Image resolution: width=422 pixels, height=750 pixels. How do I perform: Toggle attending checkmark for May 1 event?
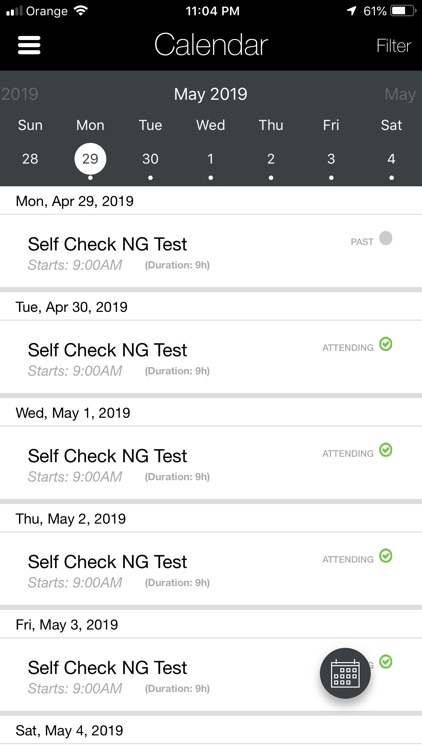point(386,450)
